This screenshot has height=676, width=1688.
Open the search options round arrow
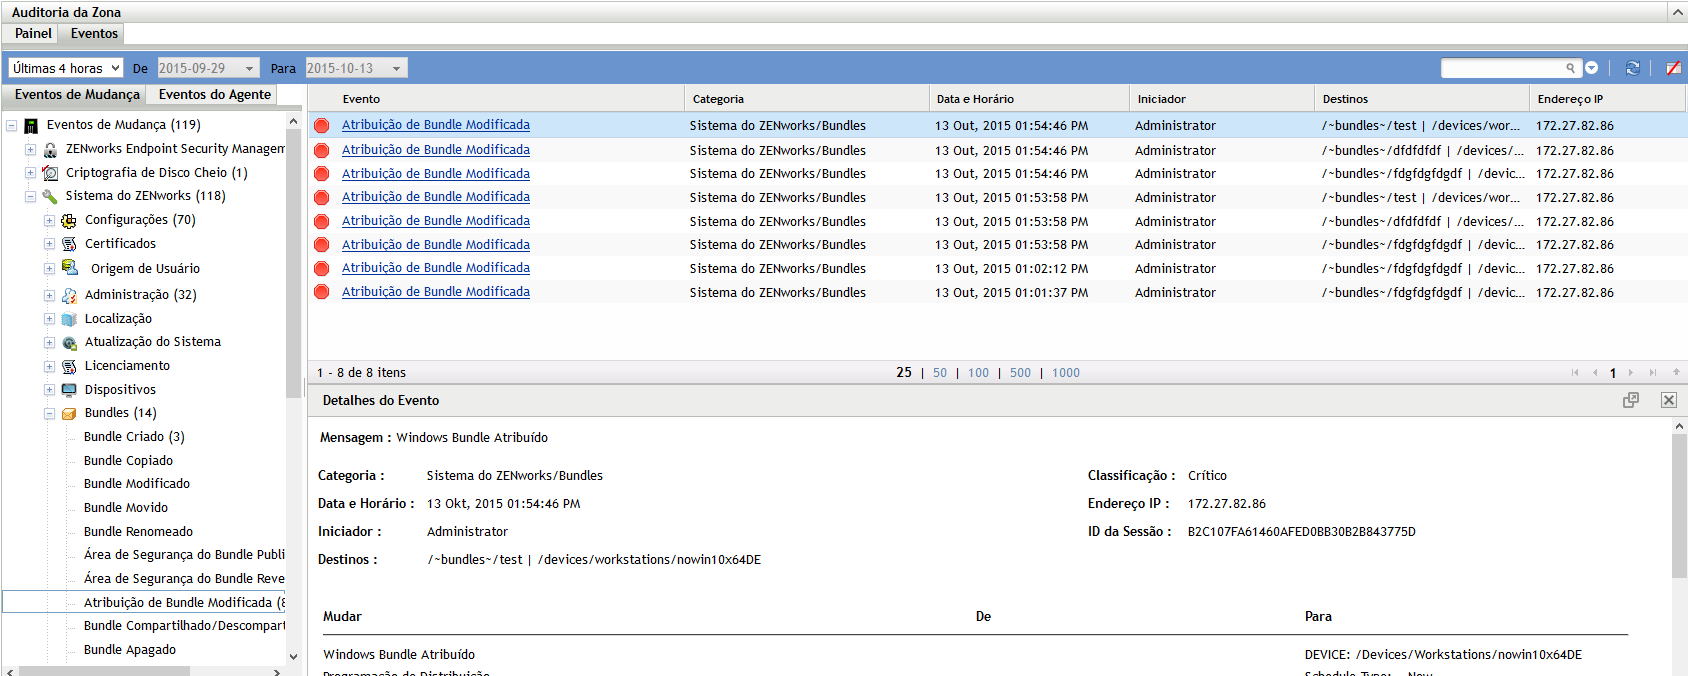coord(1591,68)
